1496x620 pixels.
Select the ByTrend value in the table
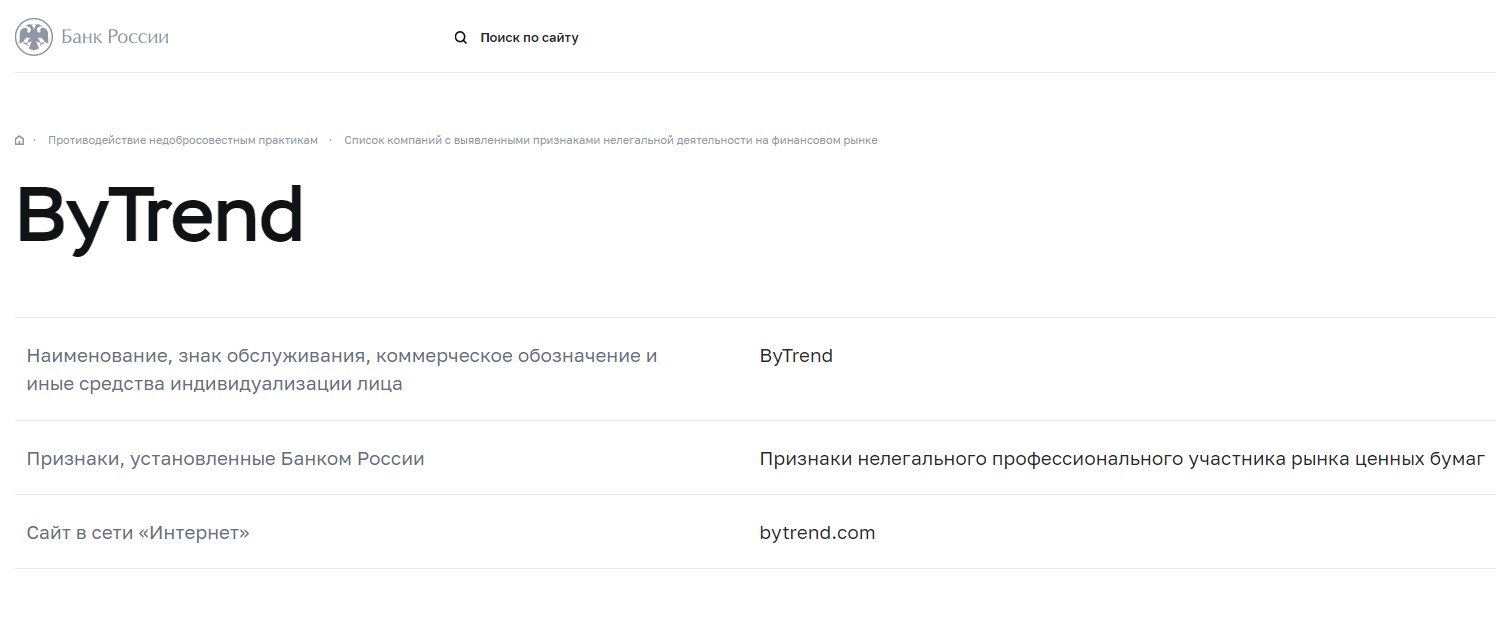pos(796,356)
